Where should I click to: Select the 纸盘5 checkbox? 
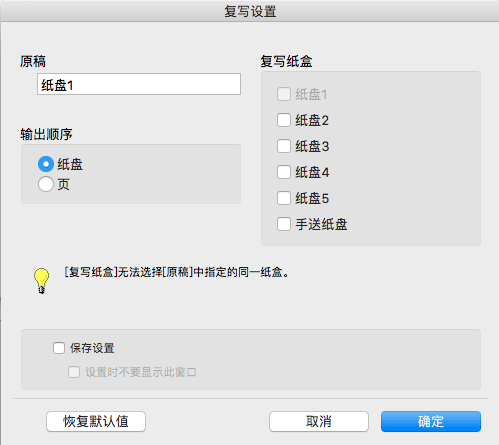tap(284, 198)
